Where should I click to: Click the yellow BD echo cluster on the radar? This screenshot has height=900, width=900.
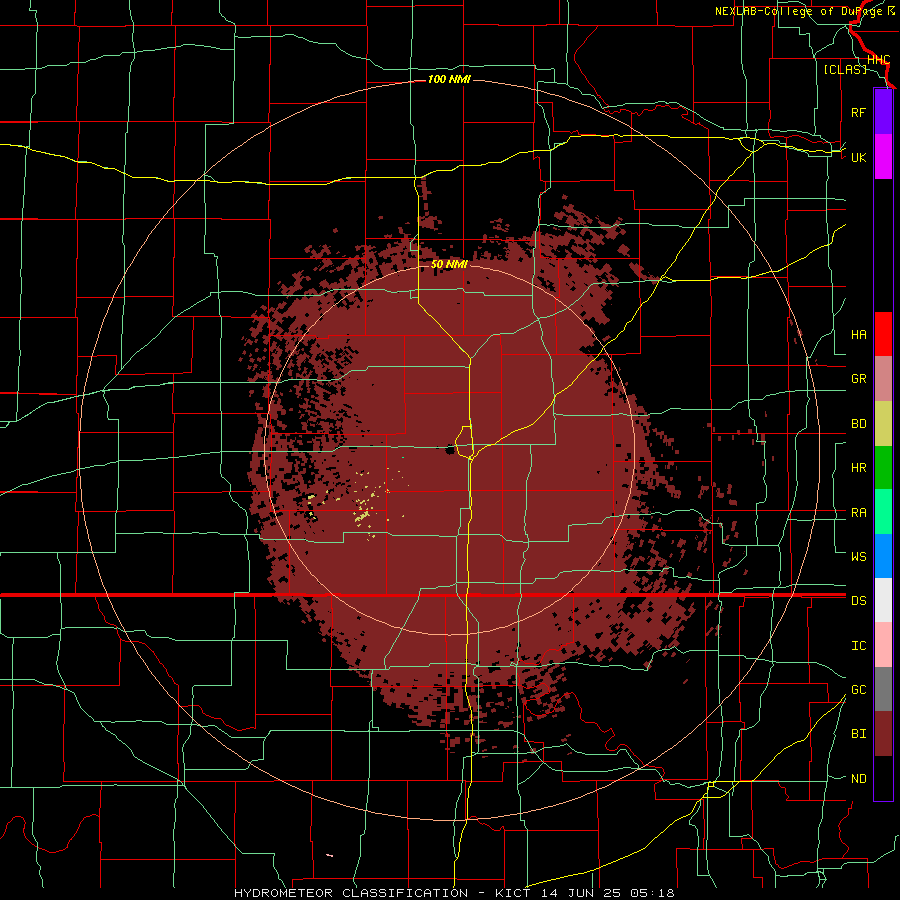click(x=363, y=511)
